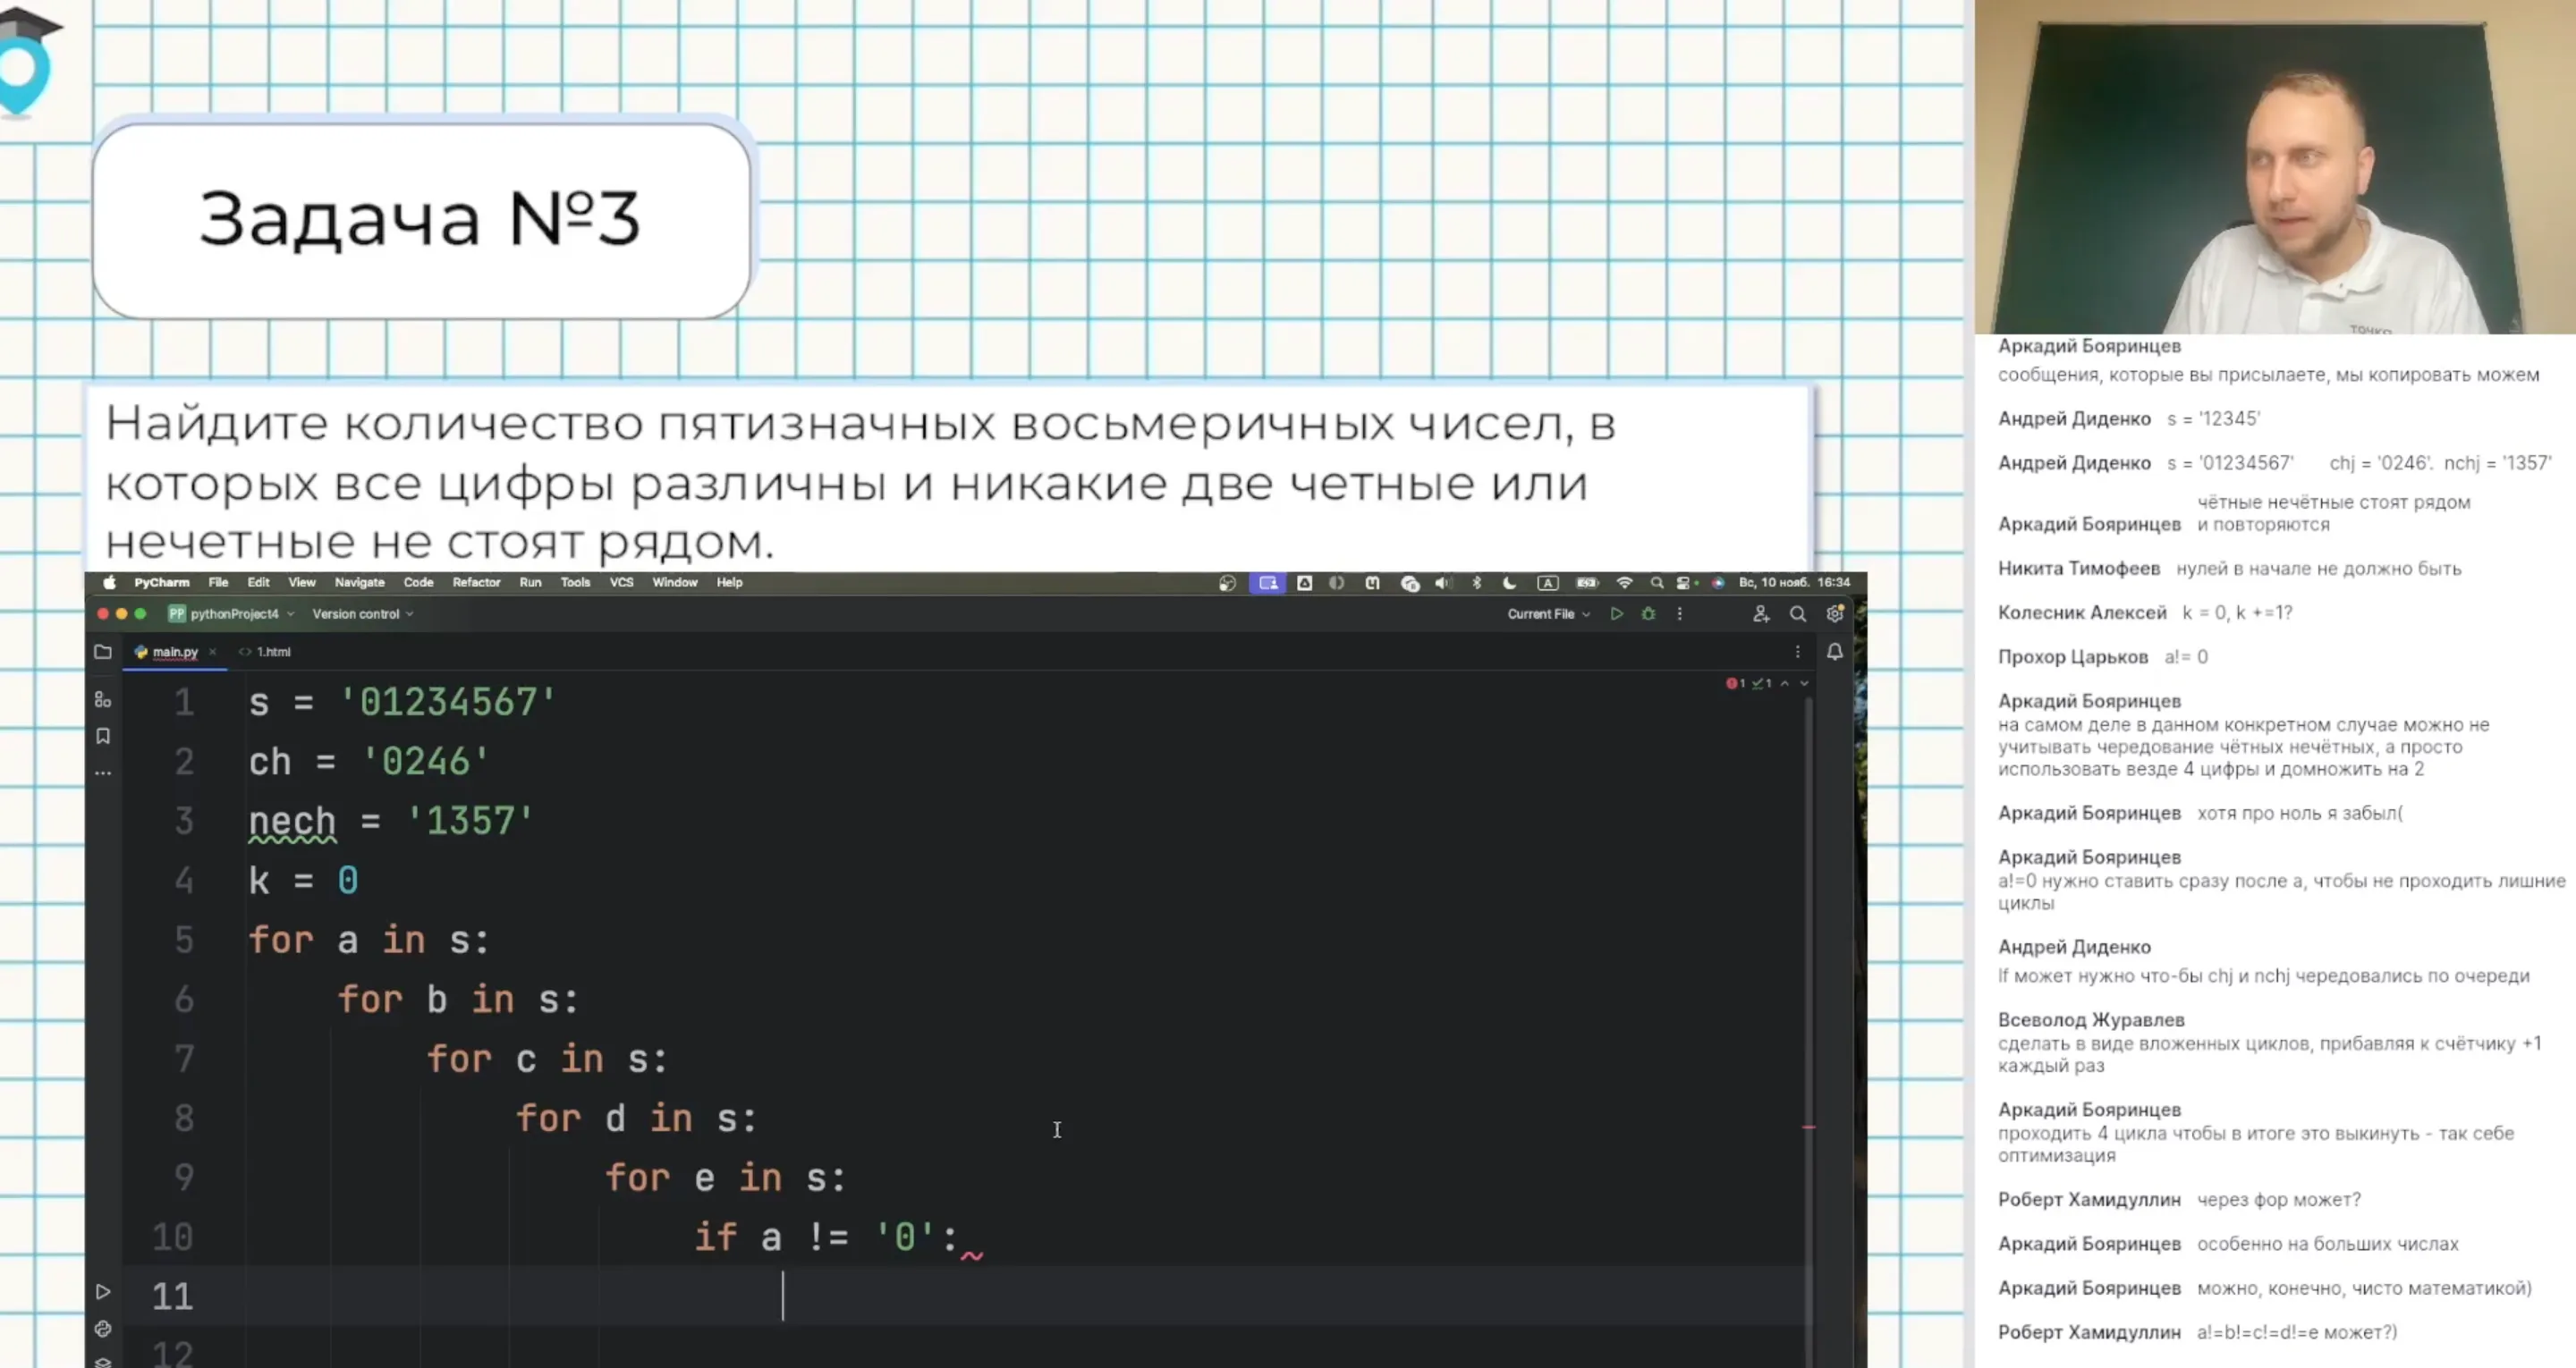This screenshot has width=2576, height=1368.
Task: Open PyCharm IDE settings gear icon
Action: tap(1834, 614)
